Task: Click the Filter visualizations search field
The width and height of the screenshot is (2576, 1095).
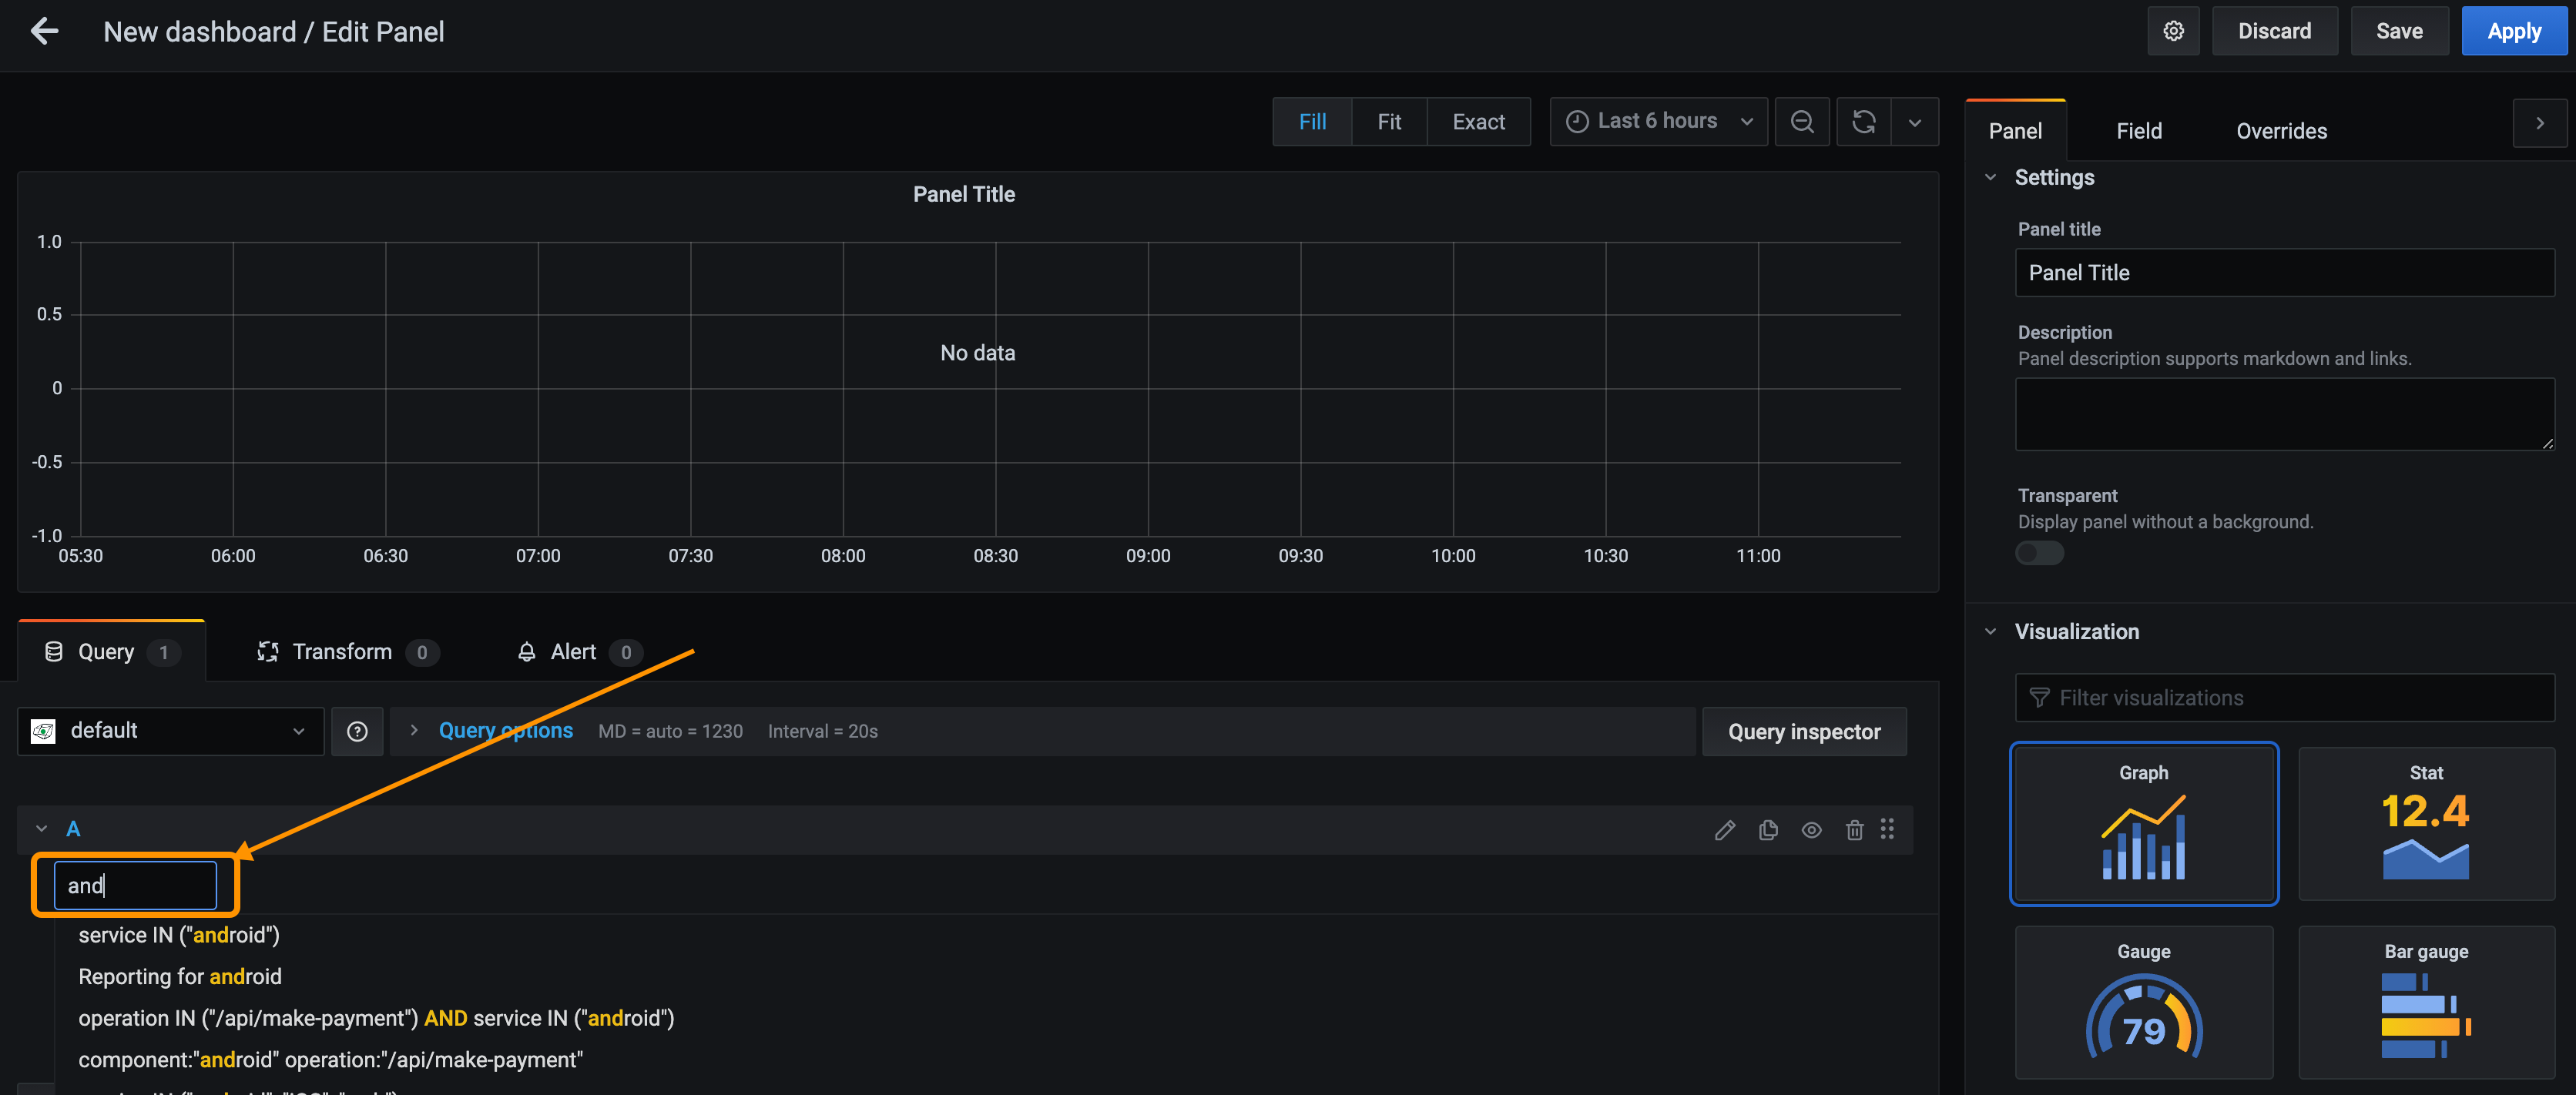Action: (2285, 698)
